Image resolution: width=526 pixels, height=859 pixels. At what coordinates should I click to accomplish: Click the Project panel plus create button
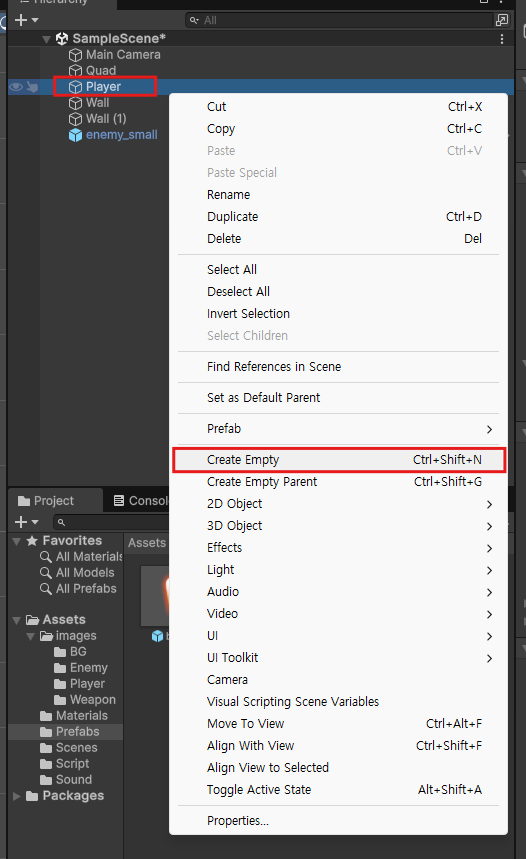point(21,522)
